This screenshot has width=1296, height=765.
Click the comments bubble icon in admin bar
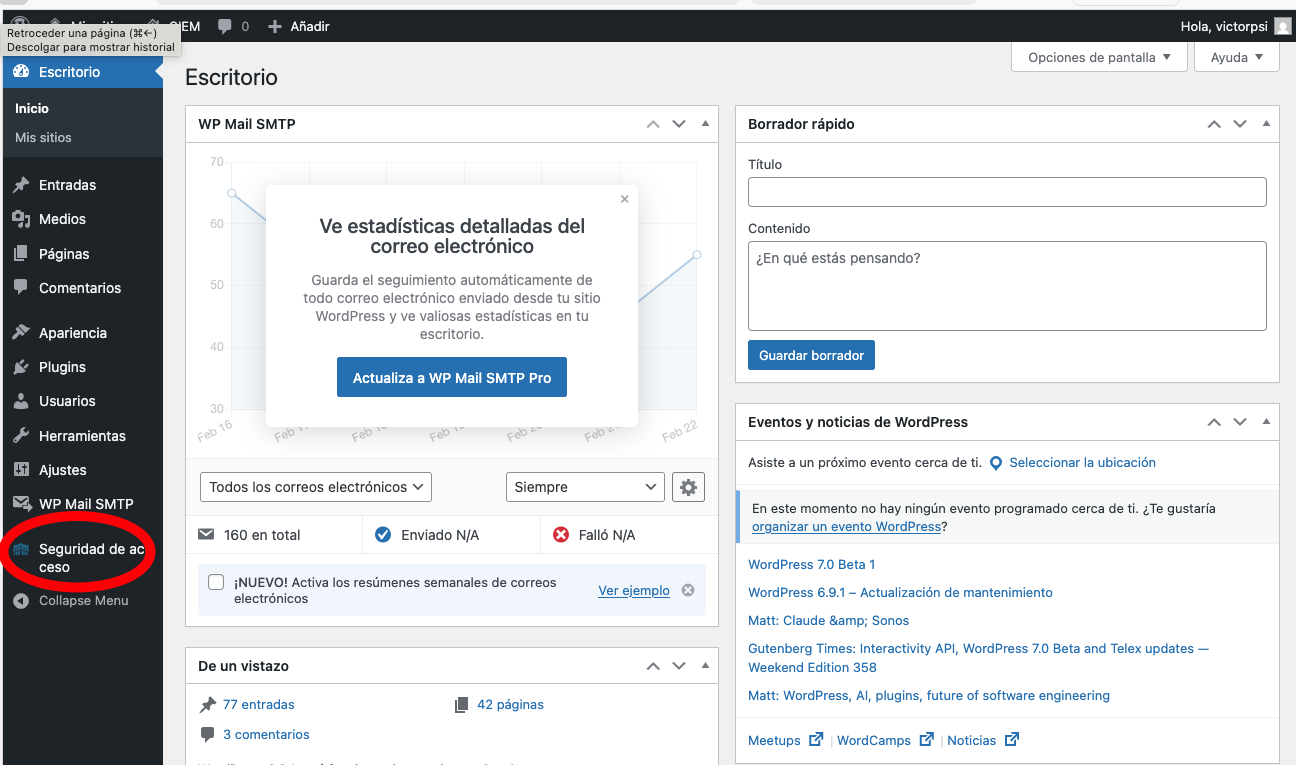(225, 26)
